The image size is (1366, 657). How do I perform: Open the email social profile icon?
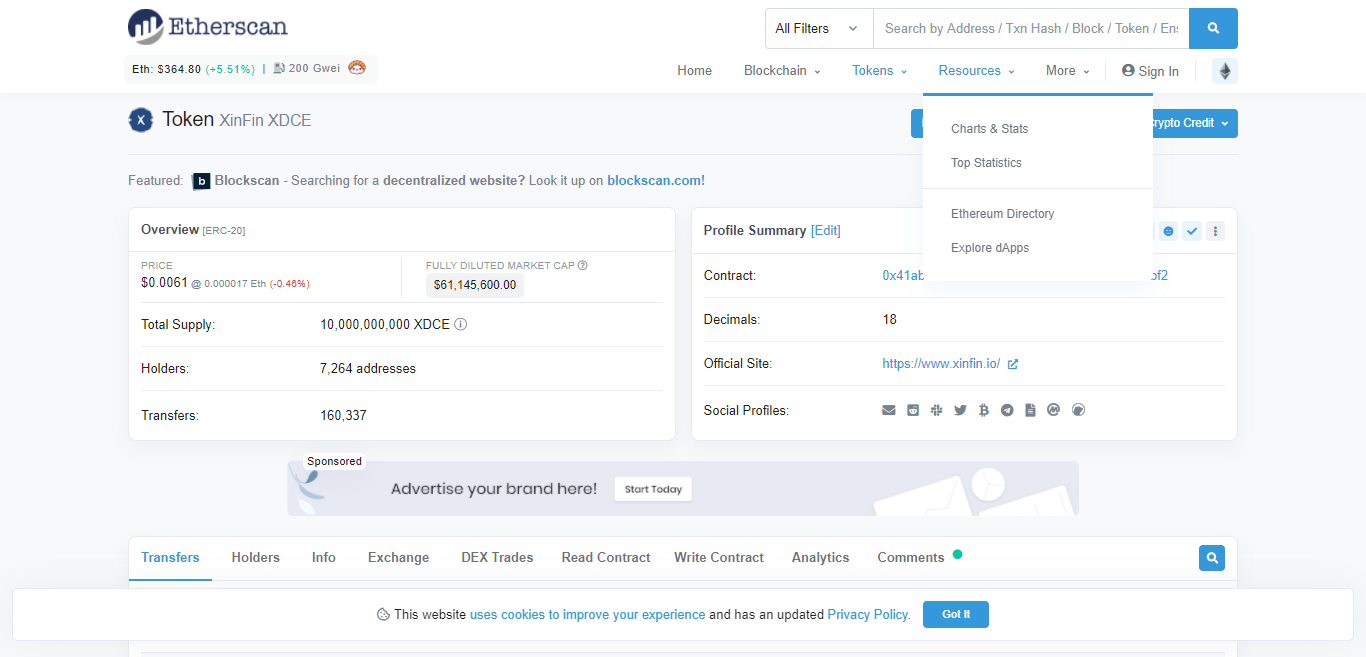pyautogui.click(x=889, y=410)
